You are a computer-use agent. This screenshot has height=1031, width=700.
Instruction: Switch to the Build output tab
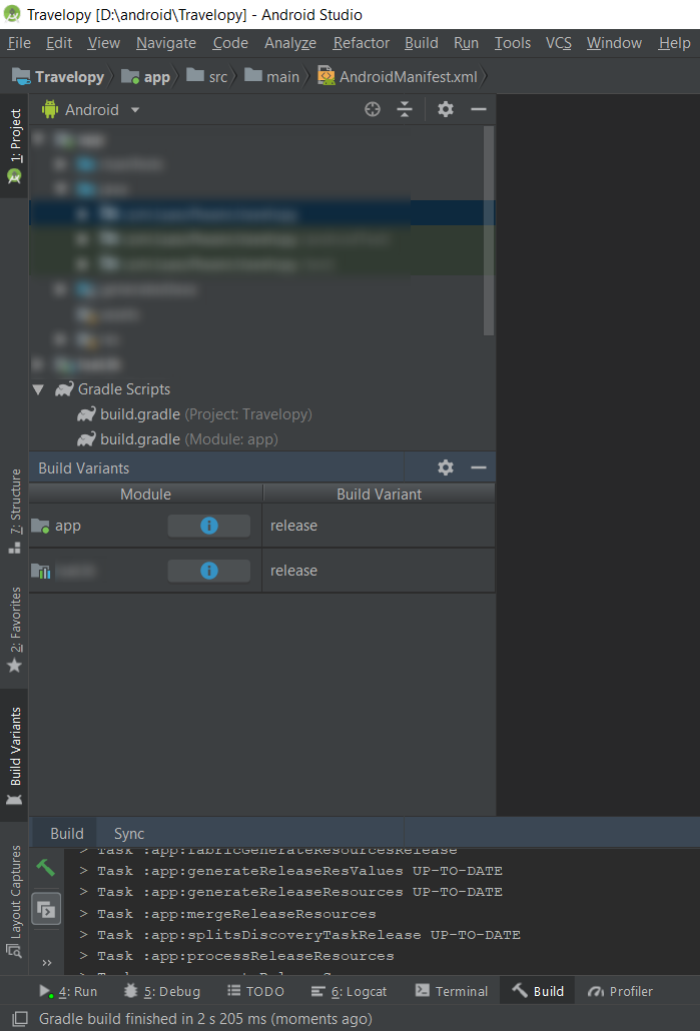pos(66,834)
